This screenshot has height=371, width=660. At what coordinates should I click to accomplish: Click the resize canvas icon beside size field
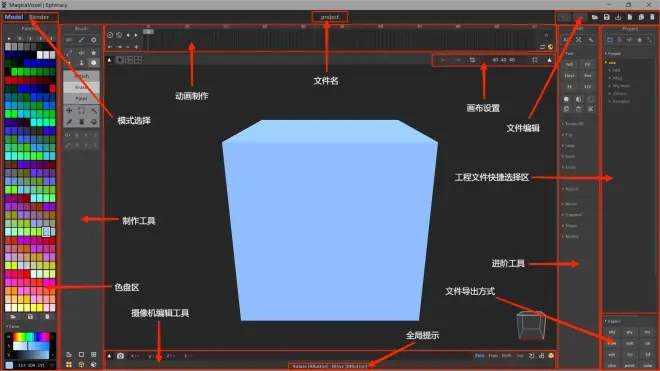tap(472, 60)
